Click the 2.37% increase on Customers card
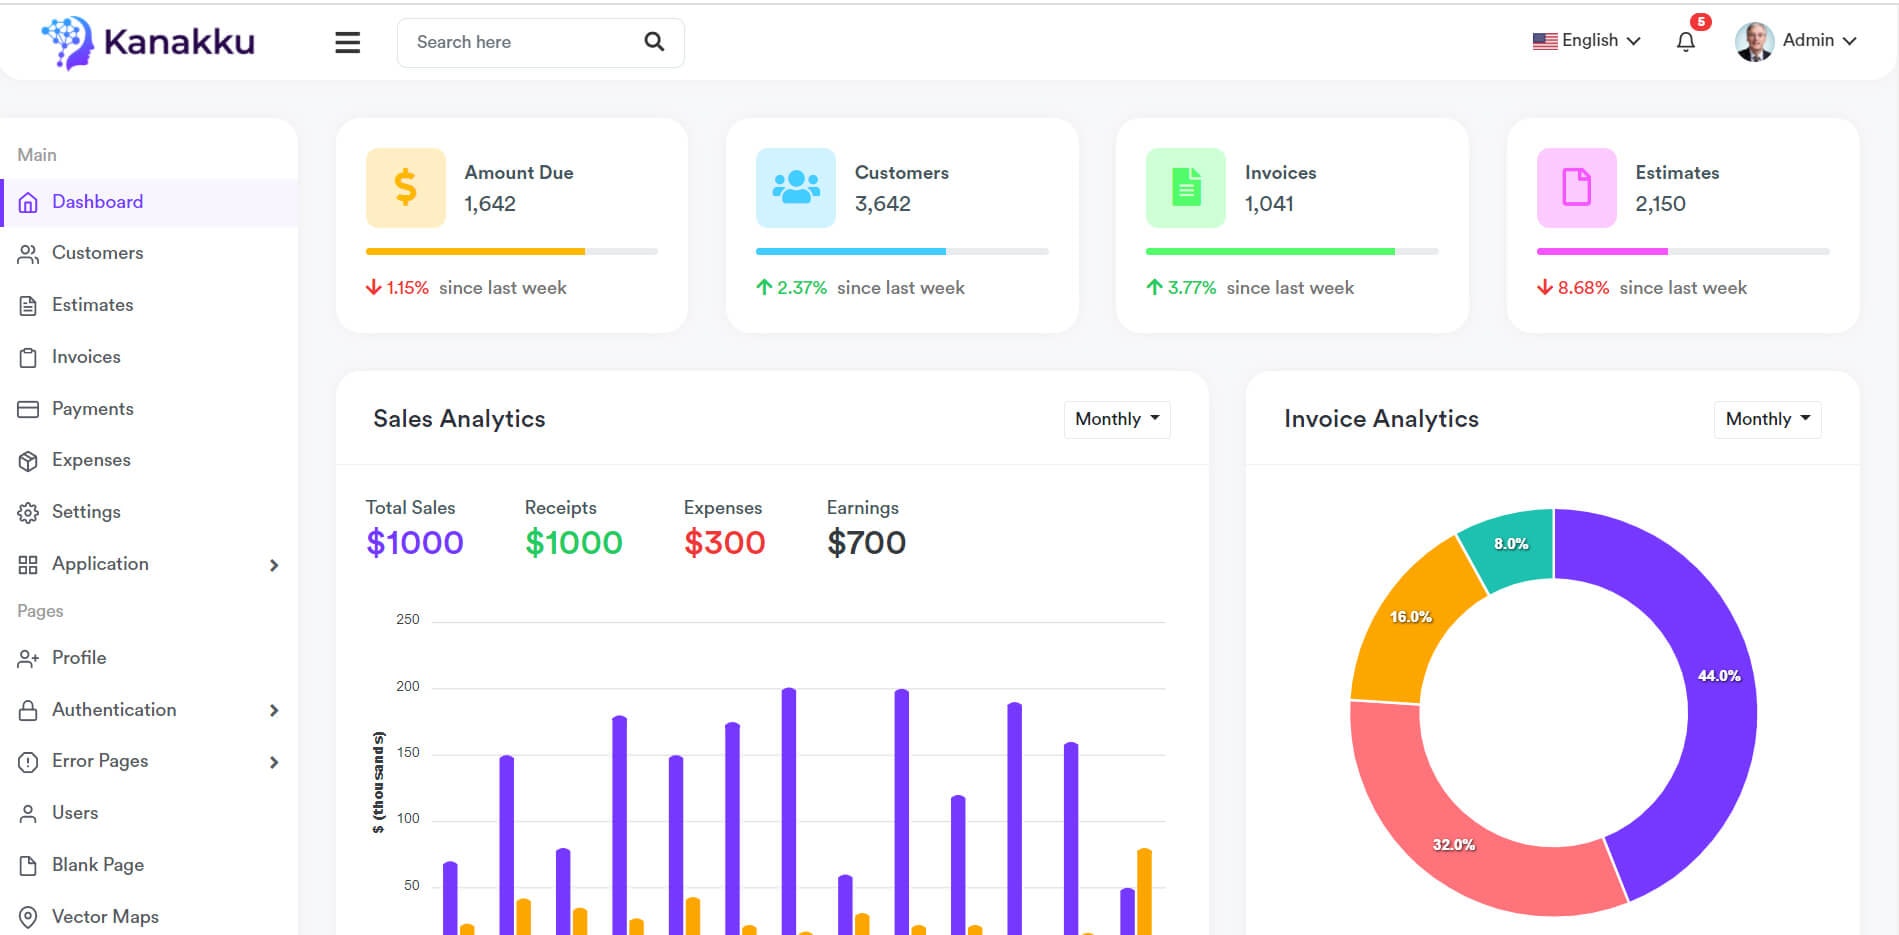 click(x=791, y=288)
